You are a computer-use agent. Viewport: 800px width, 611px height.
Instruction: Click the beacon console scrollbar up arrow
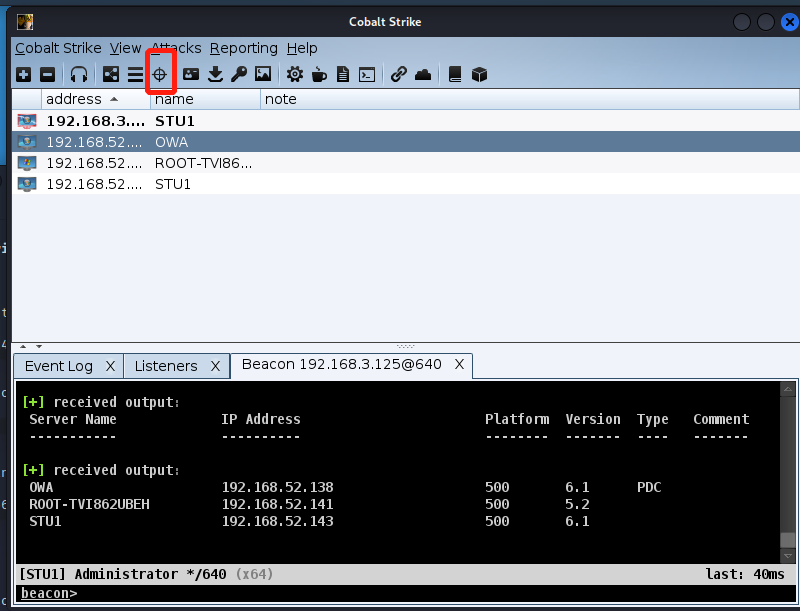coord(788,389)
